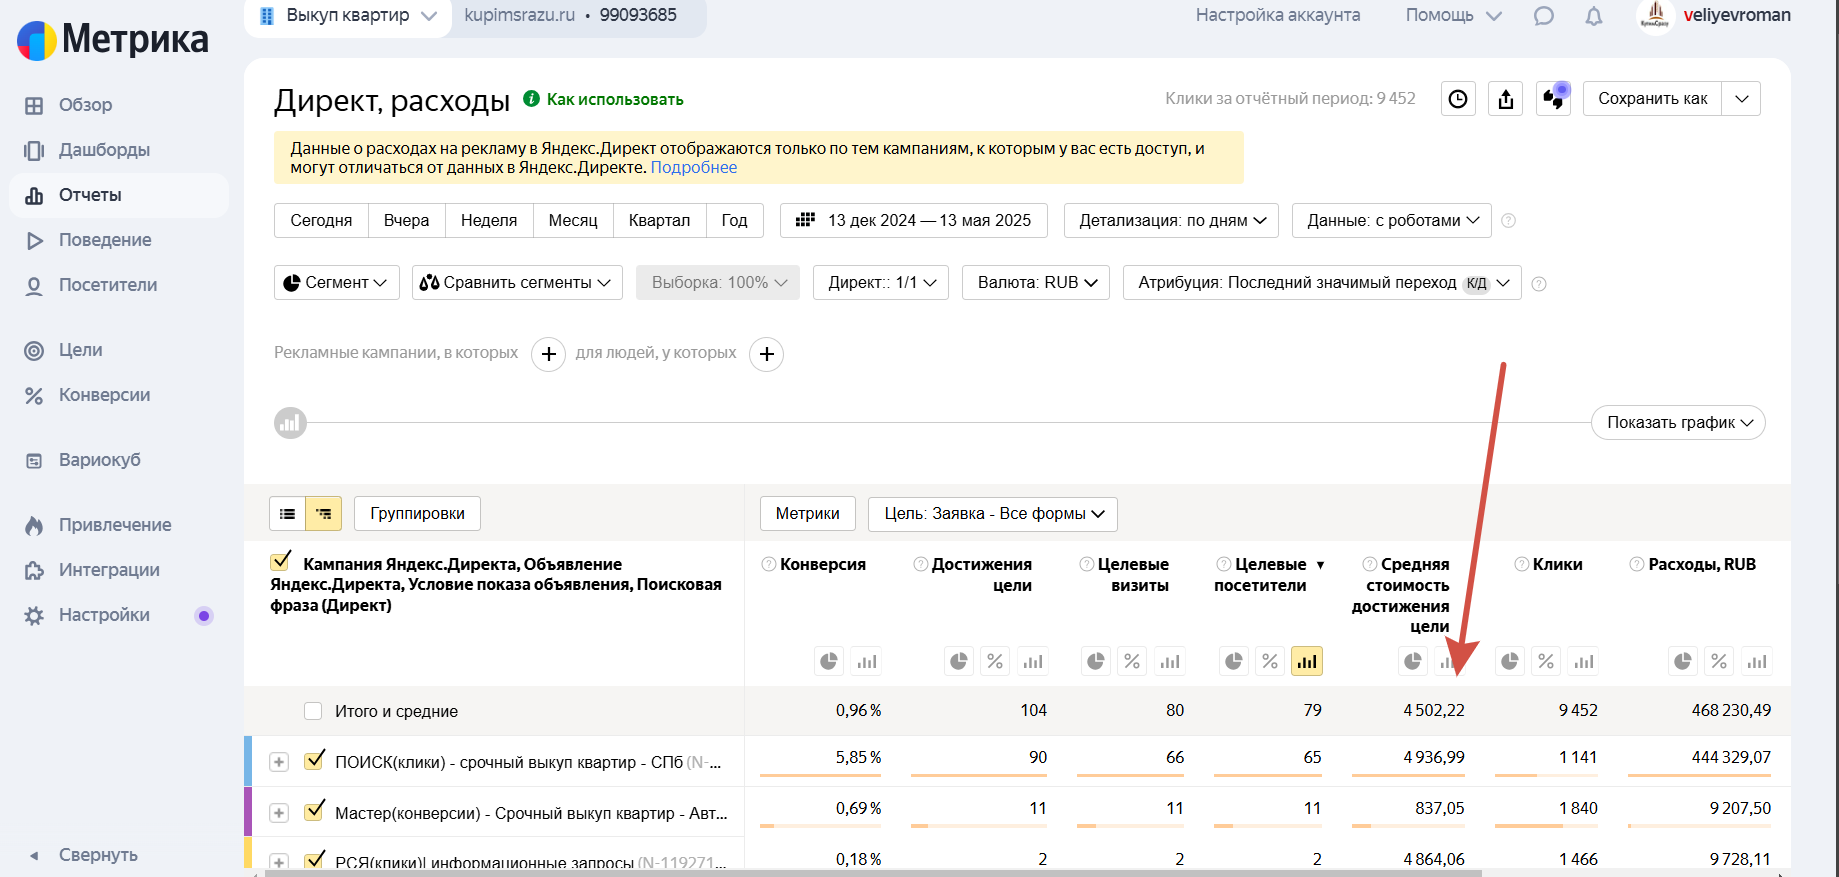This screenshot has height=877, width=1839.
Task: Go to Обзор in the sidebar
Action: coord(85,105)
